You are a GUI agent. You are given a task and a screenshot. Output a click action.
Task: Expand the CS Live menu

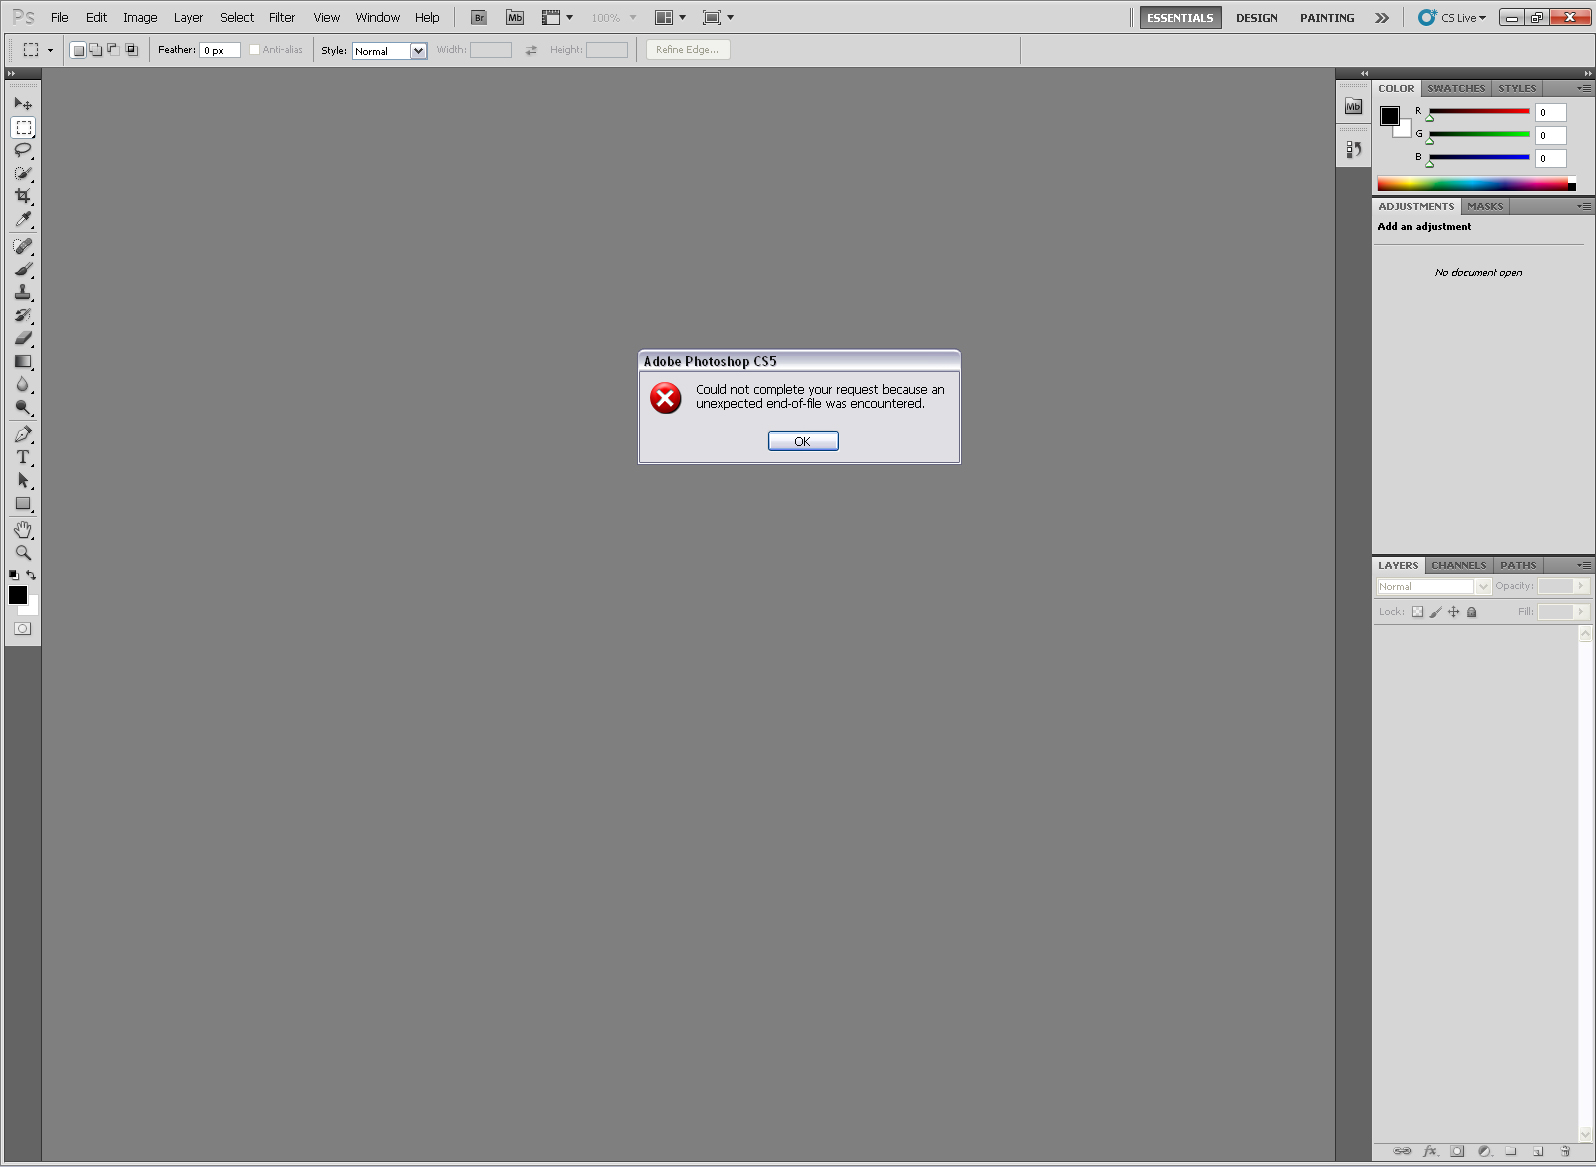[1452, 17]
